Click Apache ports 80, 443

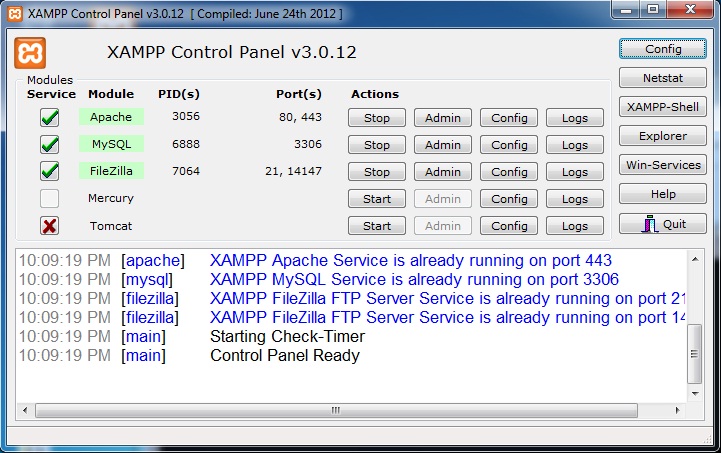[x=300, y=117]
